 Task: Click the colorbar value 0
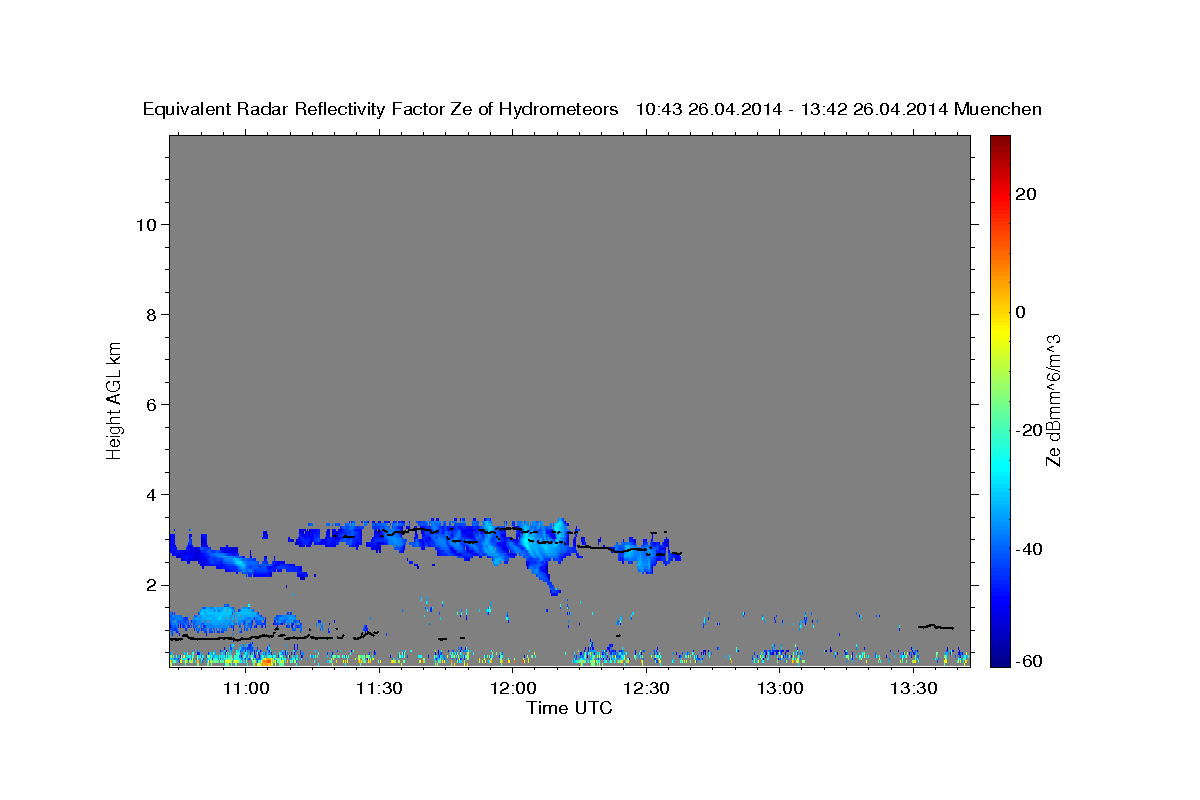tap(1020, 312)
